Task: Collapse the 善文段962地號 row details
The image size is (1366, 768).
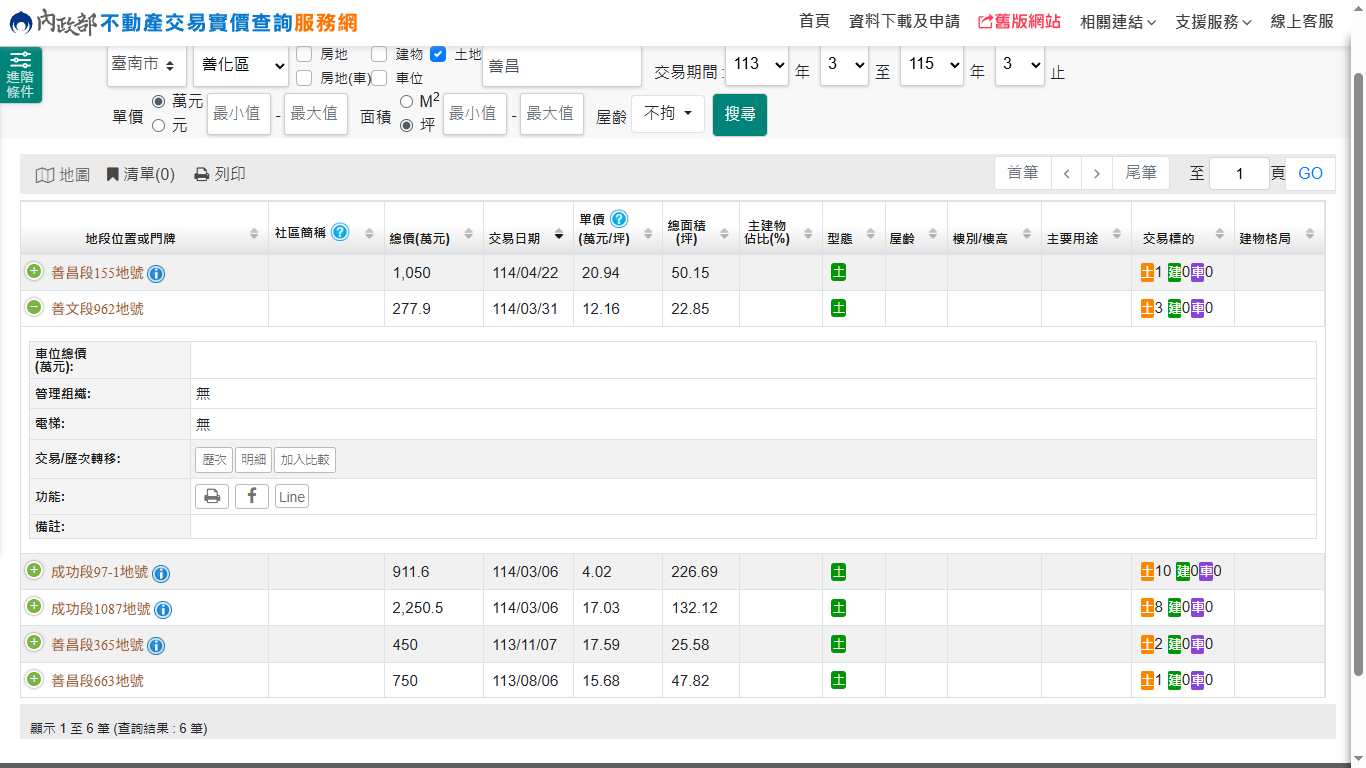Action: [34, 308]
